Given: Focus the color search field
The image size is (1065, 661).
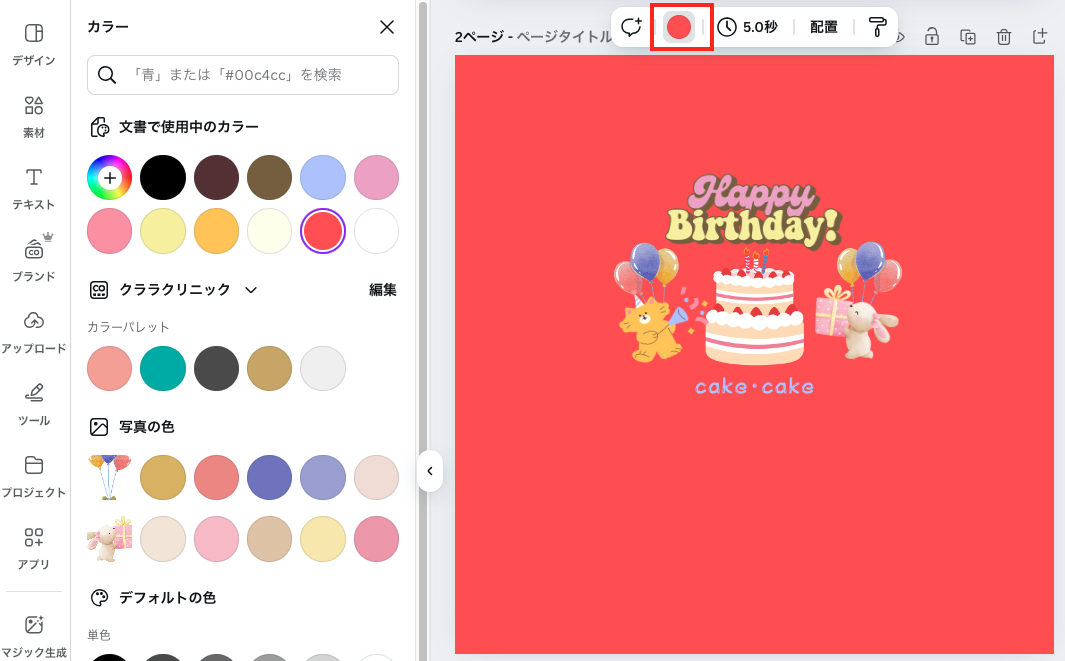Looking at the screenshot, I should pos(242,75).
